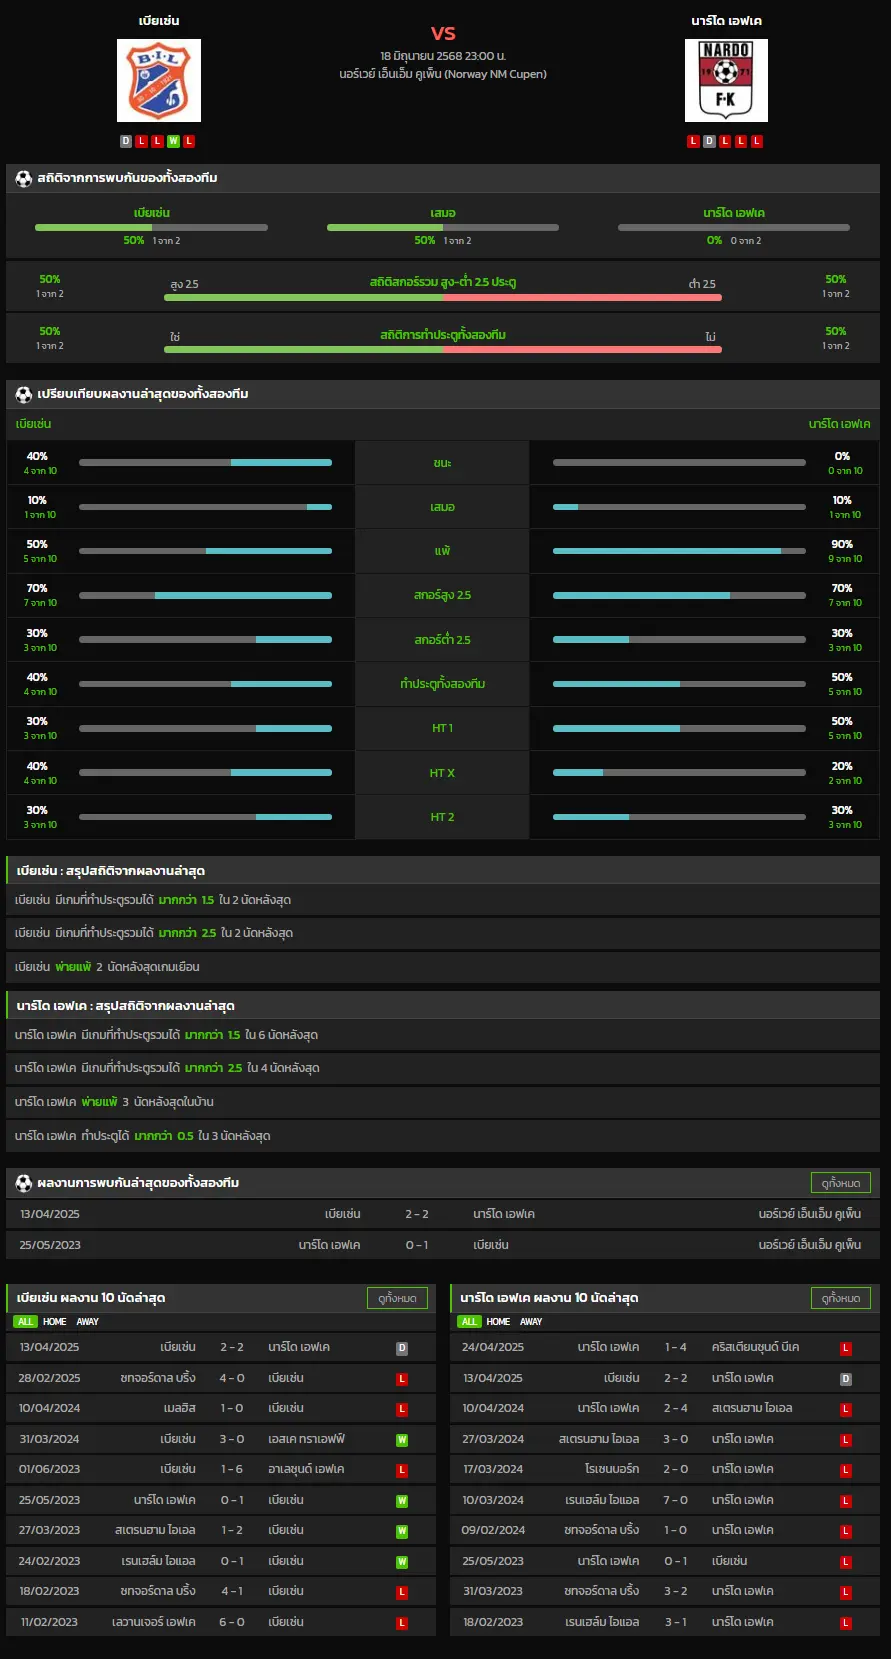Click the soccer ball icon beside recent form comparison
Image resolution: width=891 pixels, height=1659 pixels.
tap(24, 394)
